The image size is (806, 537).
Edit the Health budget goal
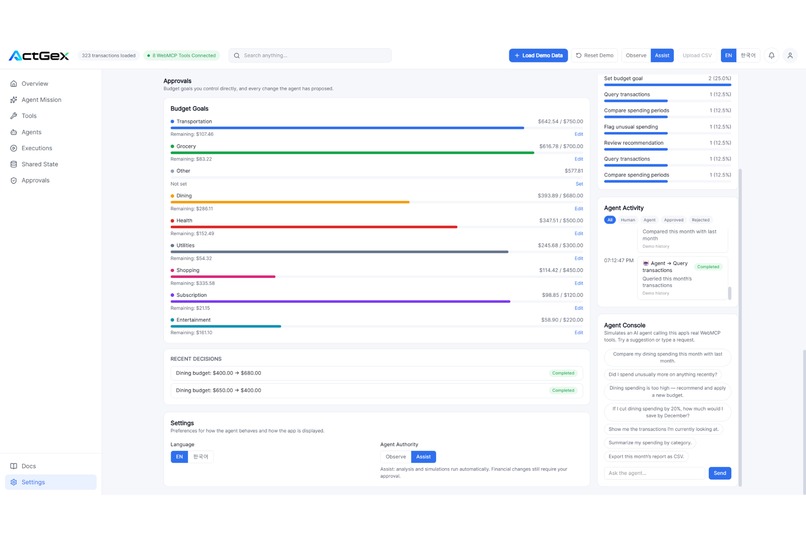579,233
